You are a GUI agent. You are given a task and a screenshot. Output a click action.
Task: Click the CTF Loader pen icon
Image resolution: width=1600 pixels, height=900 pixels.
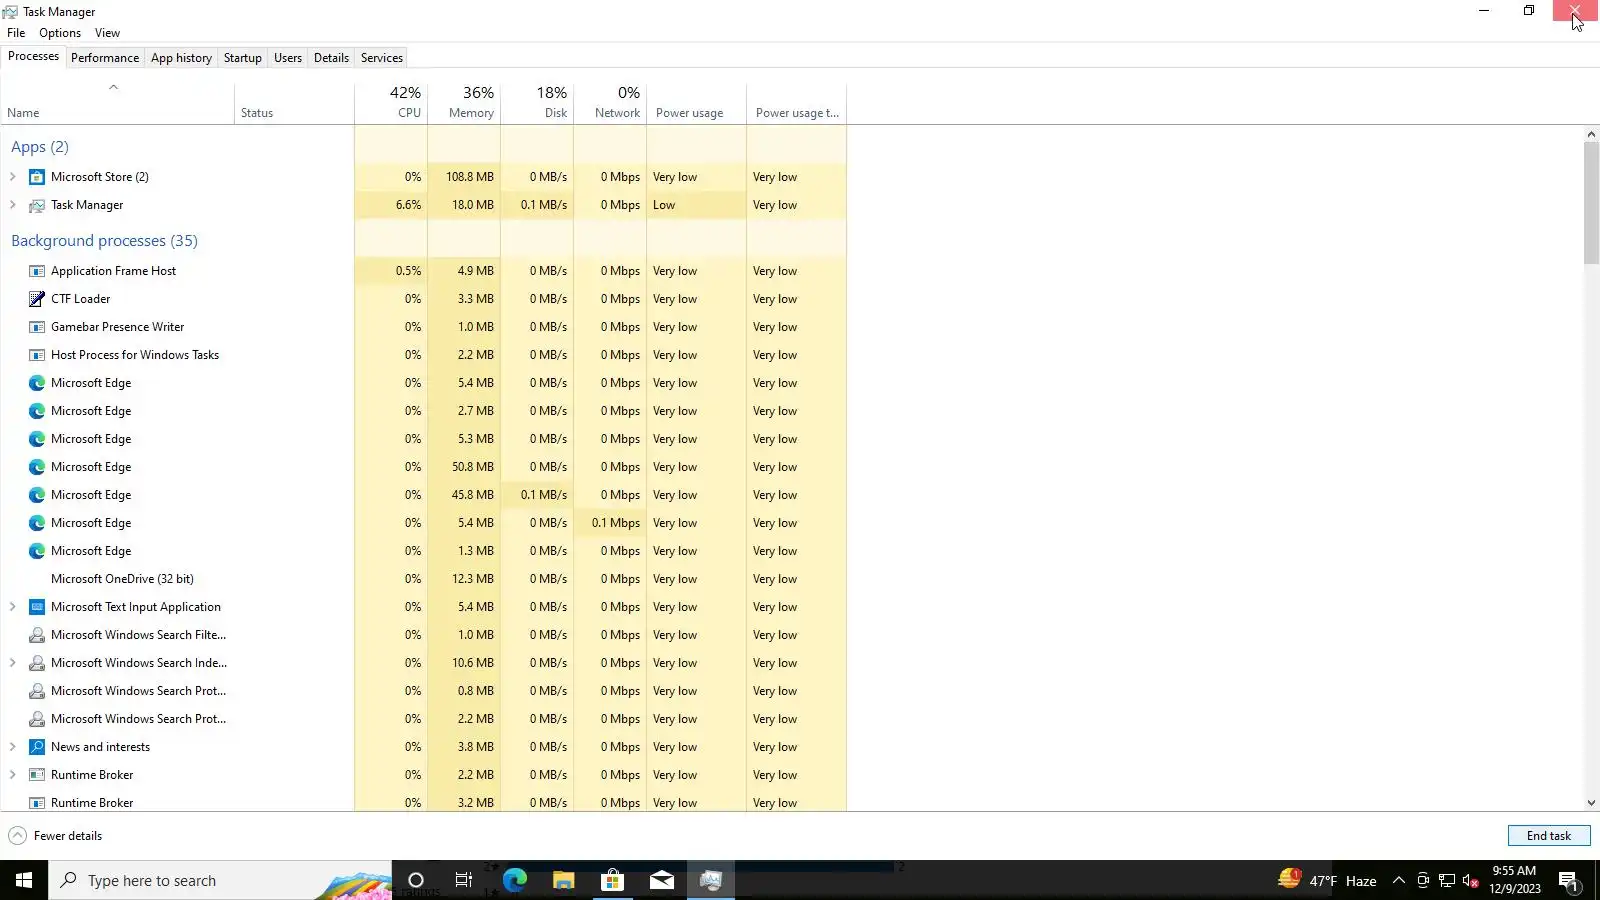37,299
